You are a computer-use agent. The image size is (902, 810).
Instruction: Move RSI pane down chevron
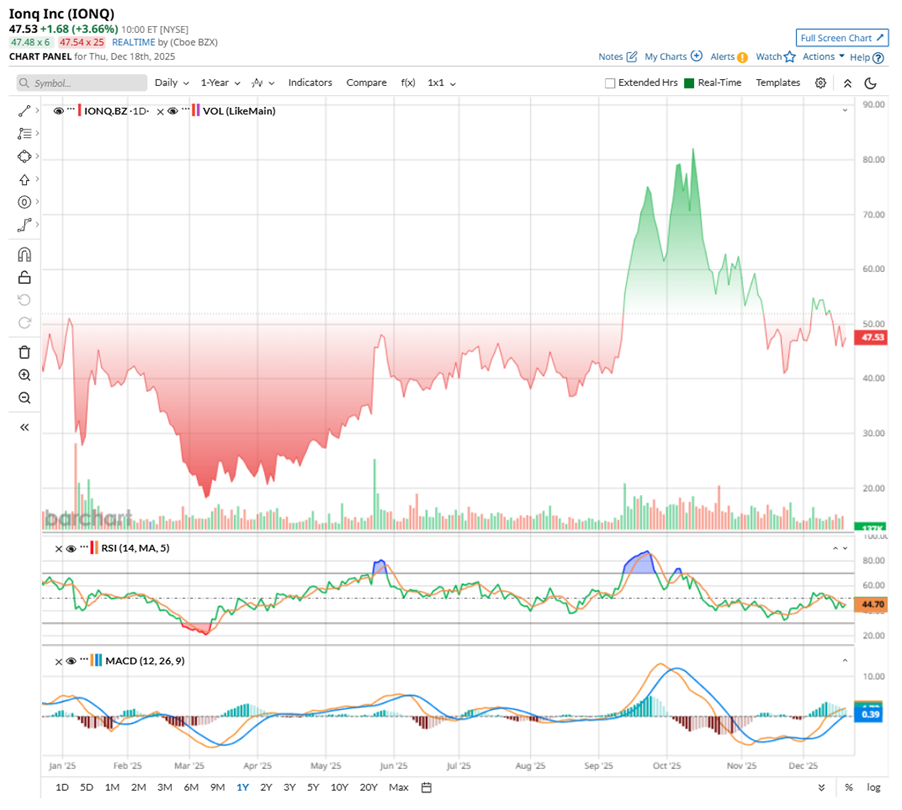click(x=845, y=548)
